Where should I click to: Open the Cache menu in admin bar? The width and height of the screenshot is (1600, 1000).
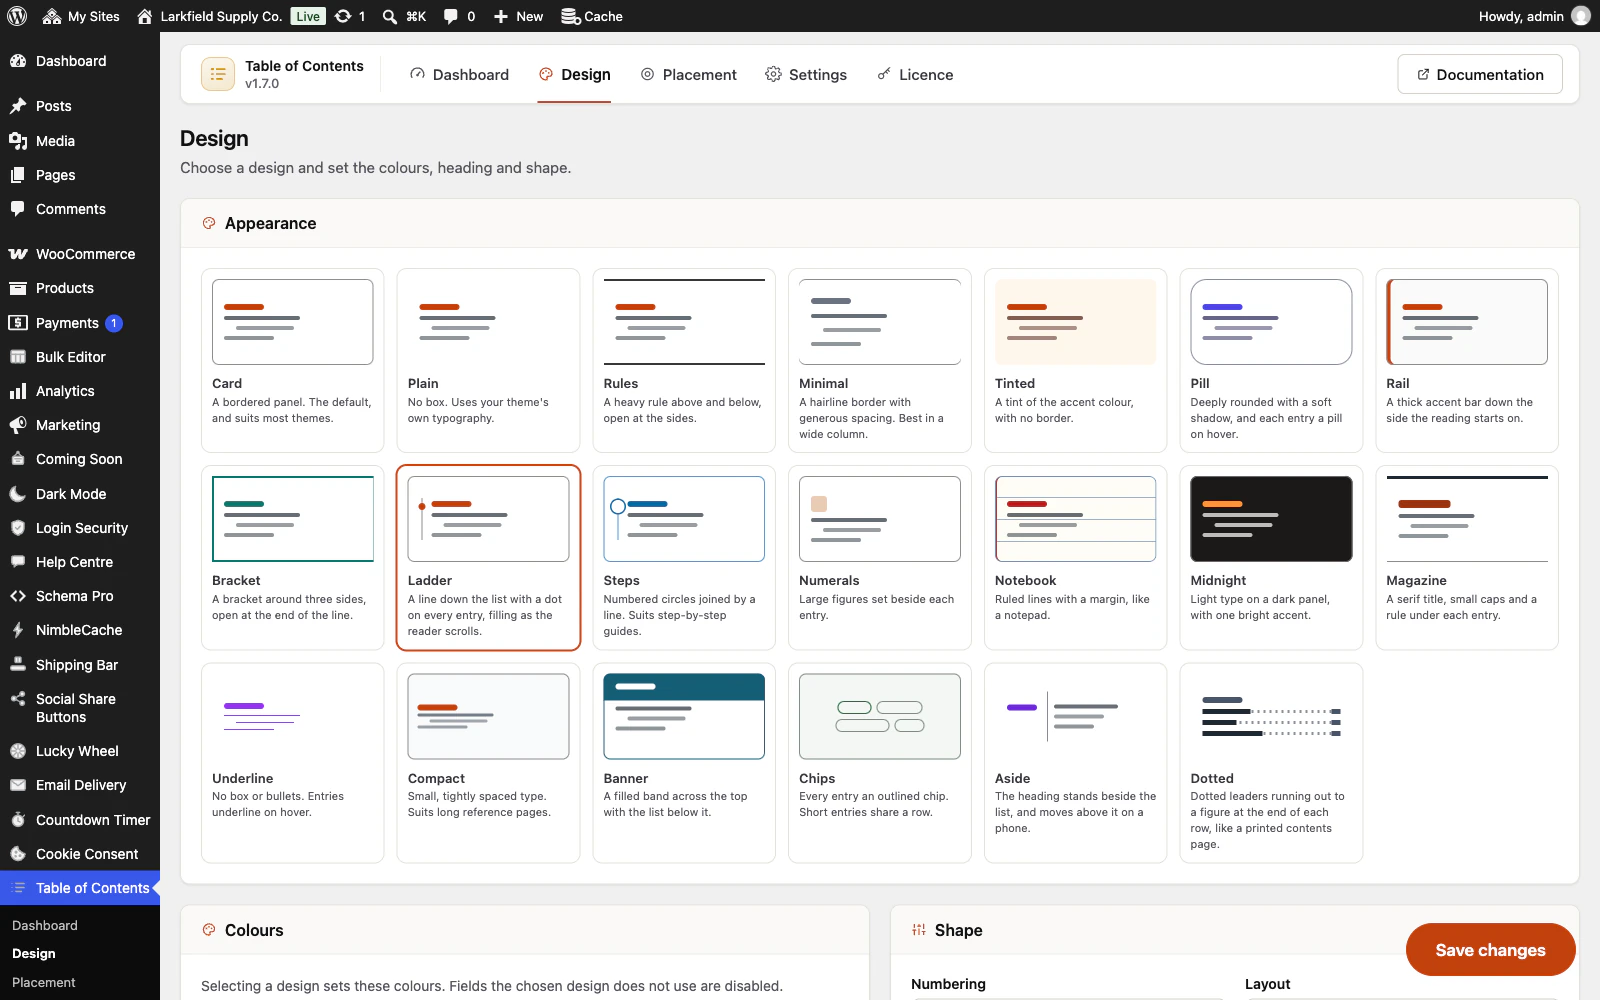pos(592,16)
